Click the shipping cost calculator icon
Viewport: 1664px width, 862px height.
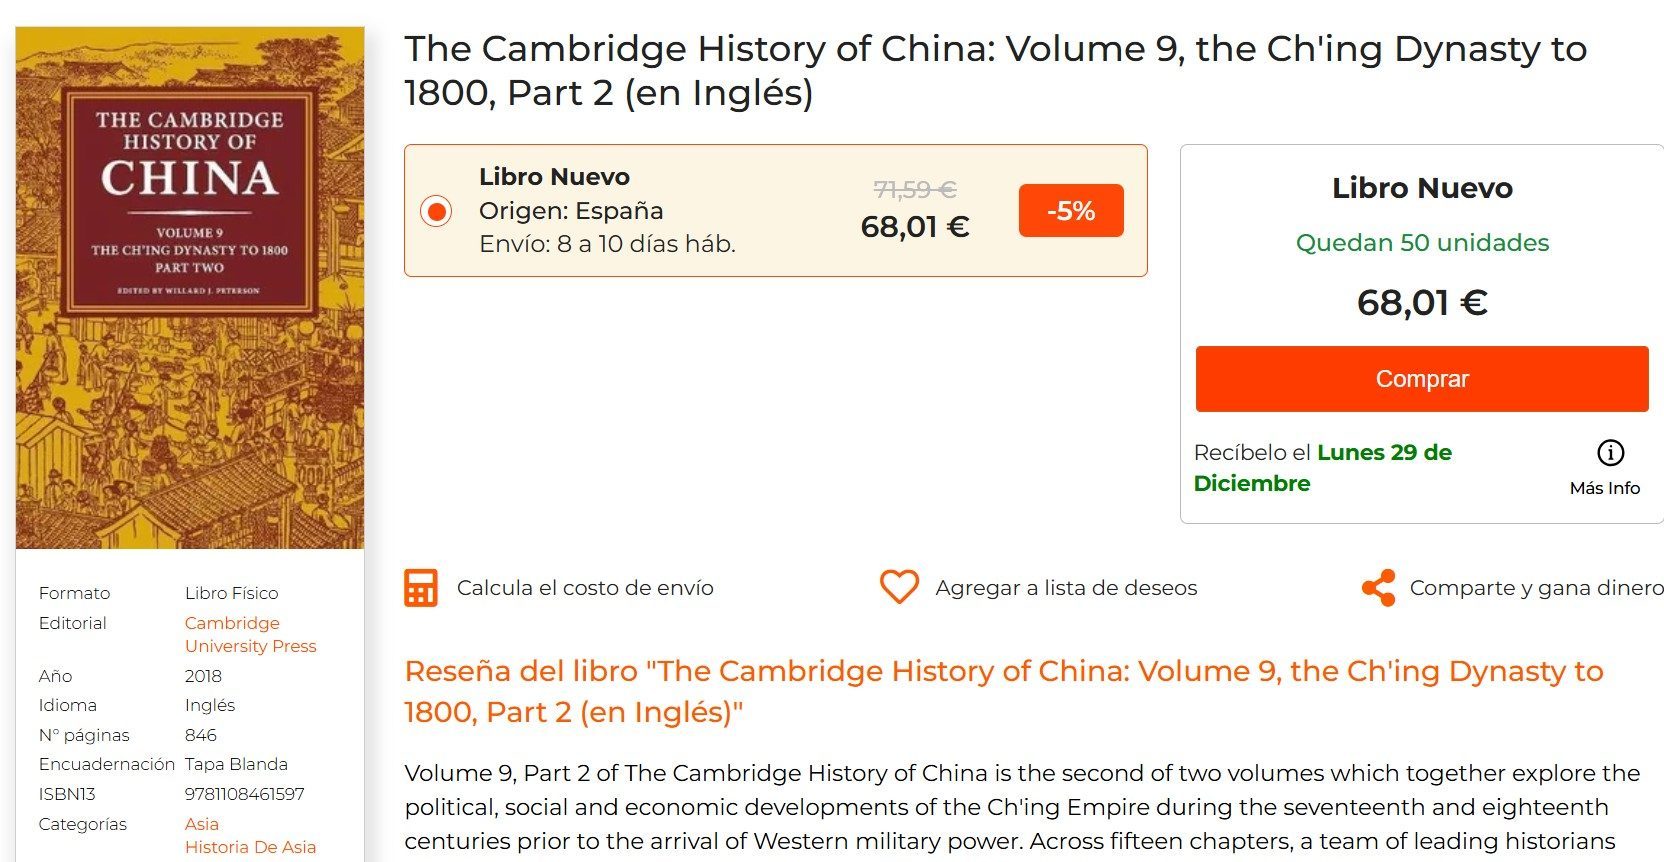tap(421, 588)
